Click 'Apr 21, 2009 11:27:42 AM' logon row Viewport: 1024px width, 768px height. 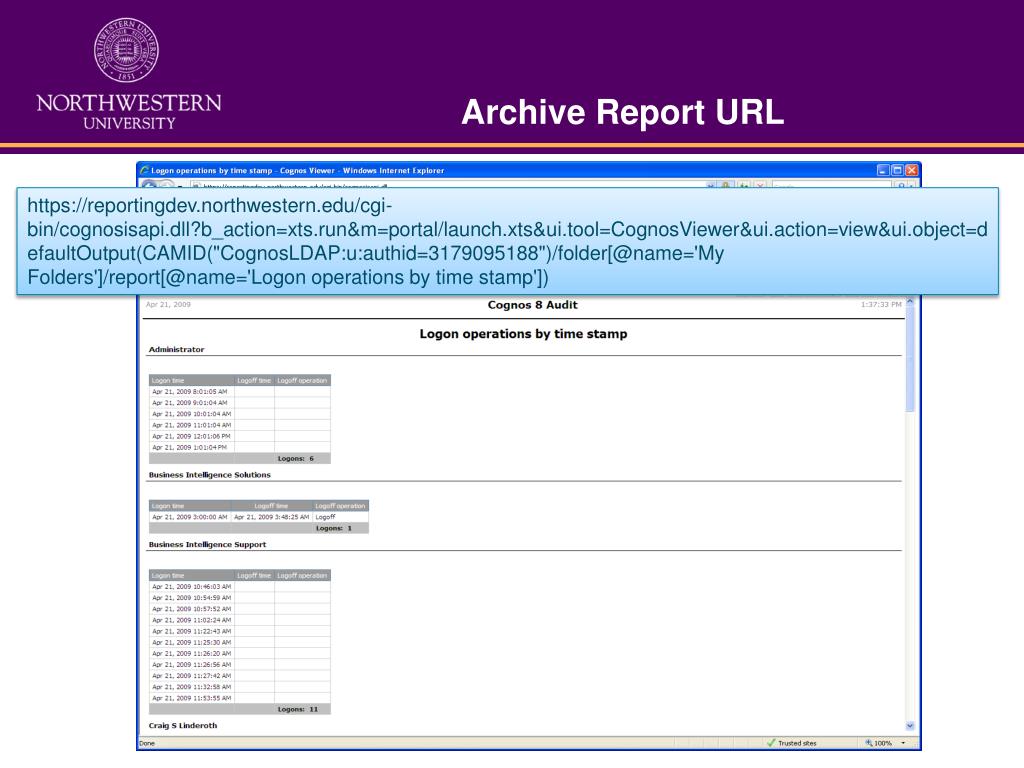240,676
